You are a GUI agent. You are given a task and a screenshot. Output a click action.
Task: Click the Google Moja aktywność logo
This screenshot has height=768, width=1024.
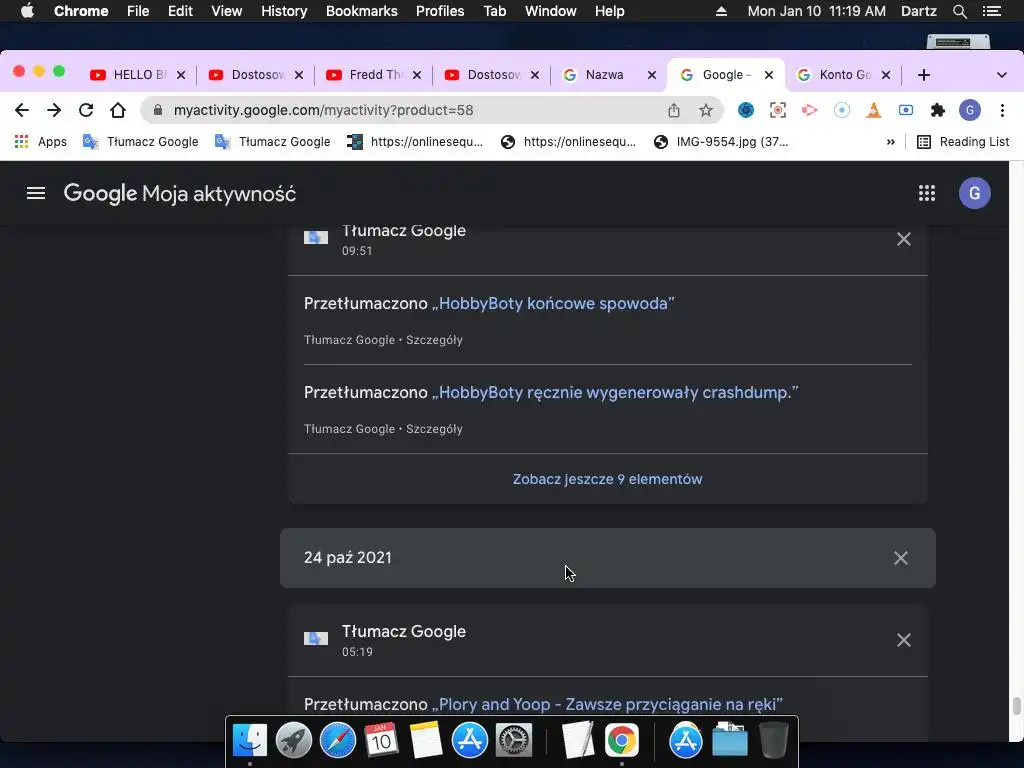pos(180,194)
